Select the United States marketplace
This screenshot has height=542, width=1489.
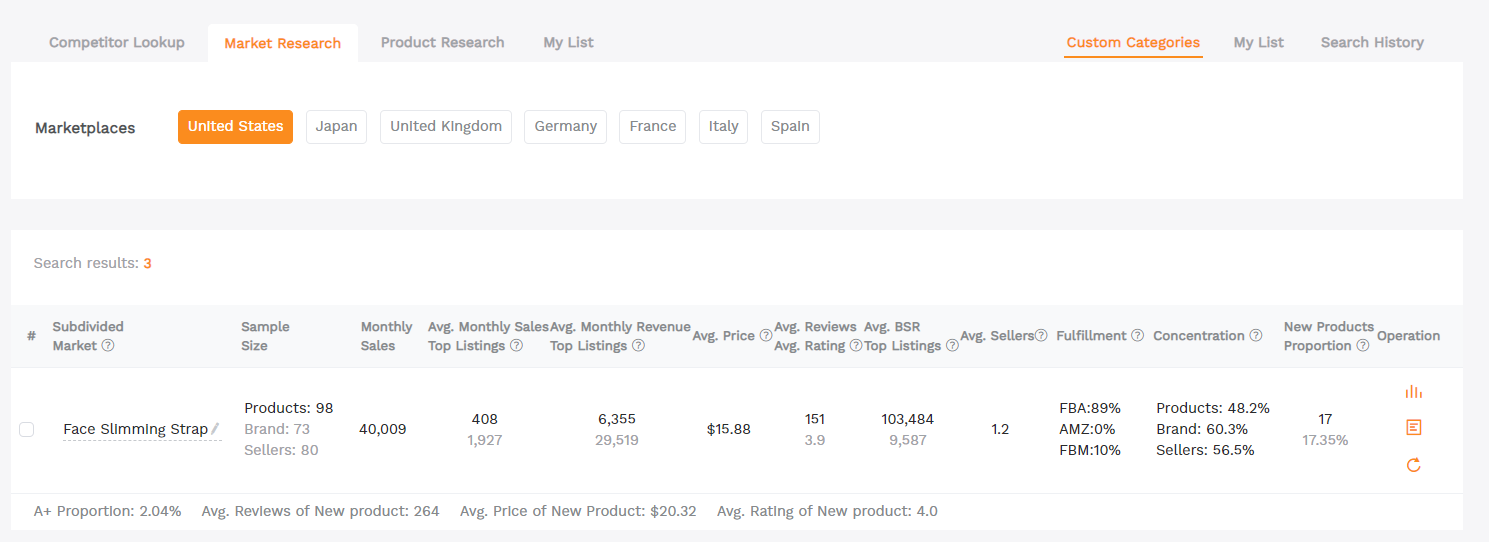tap(235, 127)
